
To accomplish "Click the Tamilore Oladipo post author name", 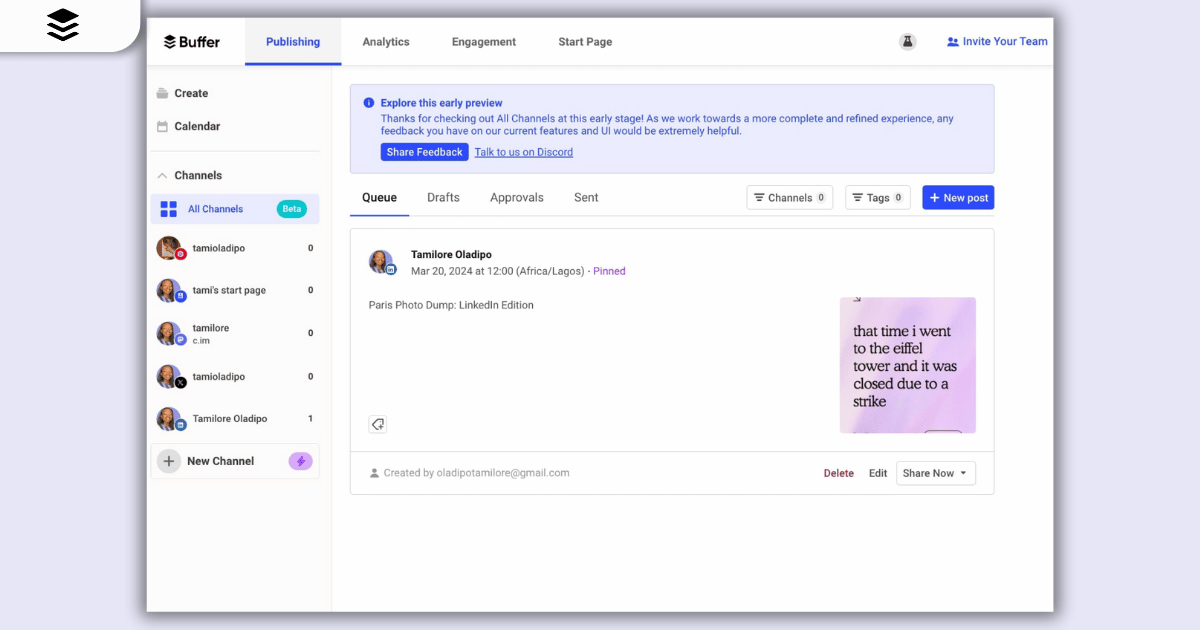I will [x=451, y=255].
